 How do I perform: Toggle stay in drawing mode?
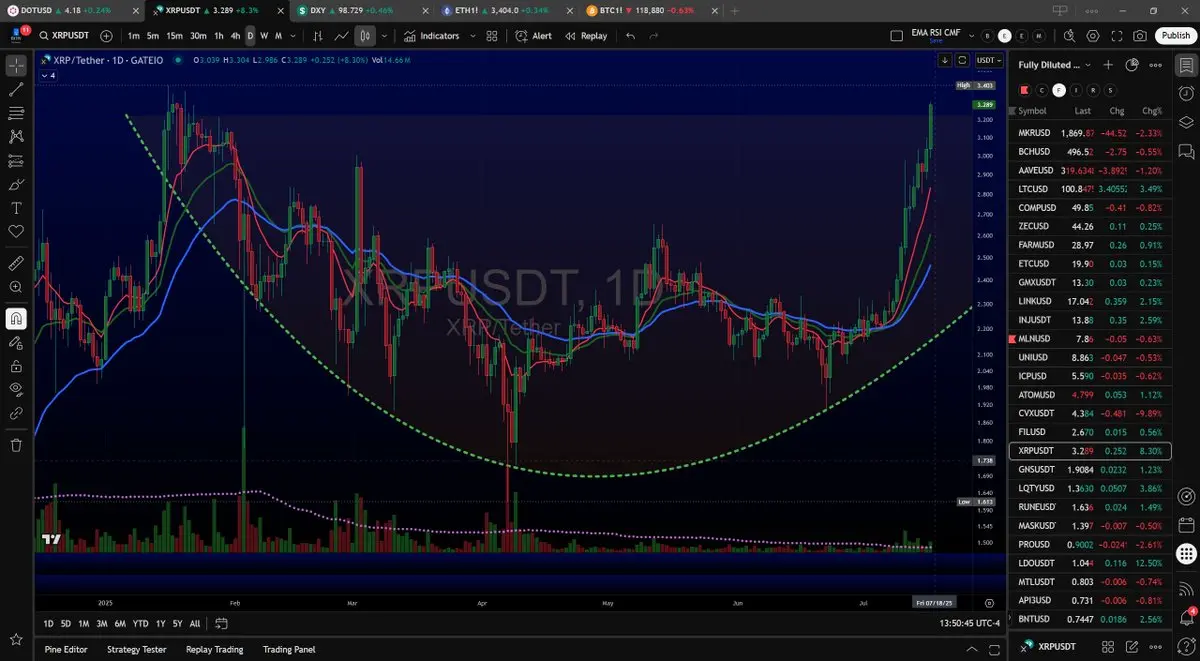point(16,342)
